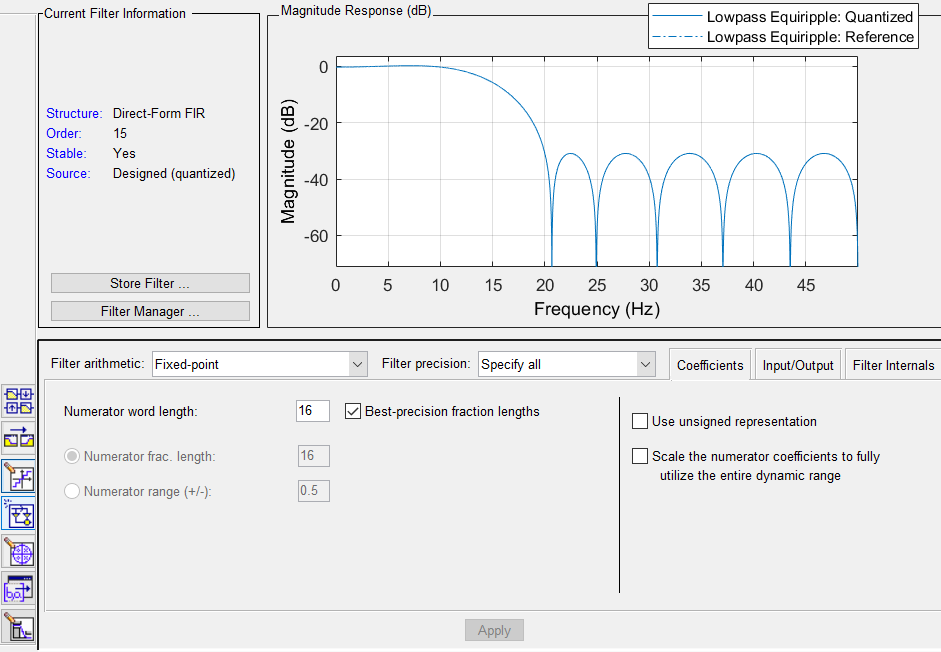
Task: Select the Numerator range radio button
Action: 70,491
